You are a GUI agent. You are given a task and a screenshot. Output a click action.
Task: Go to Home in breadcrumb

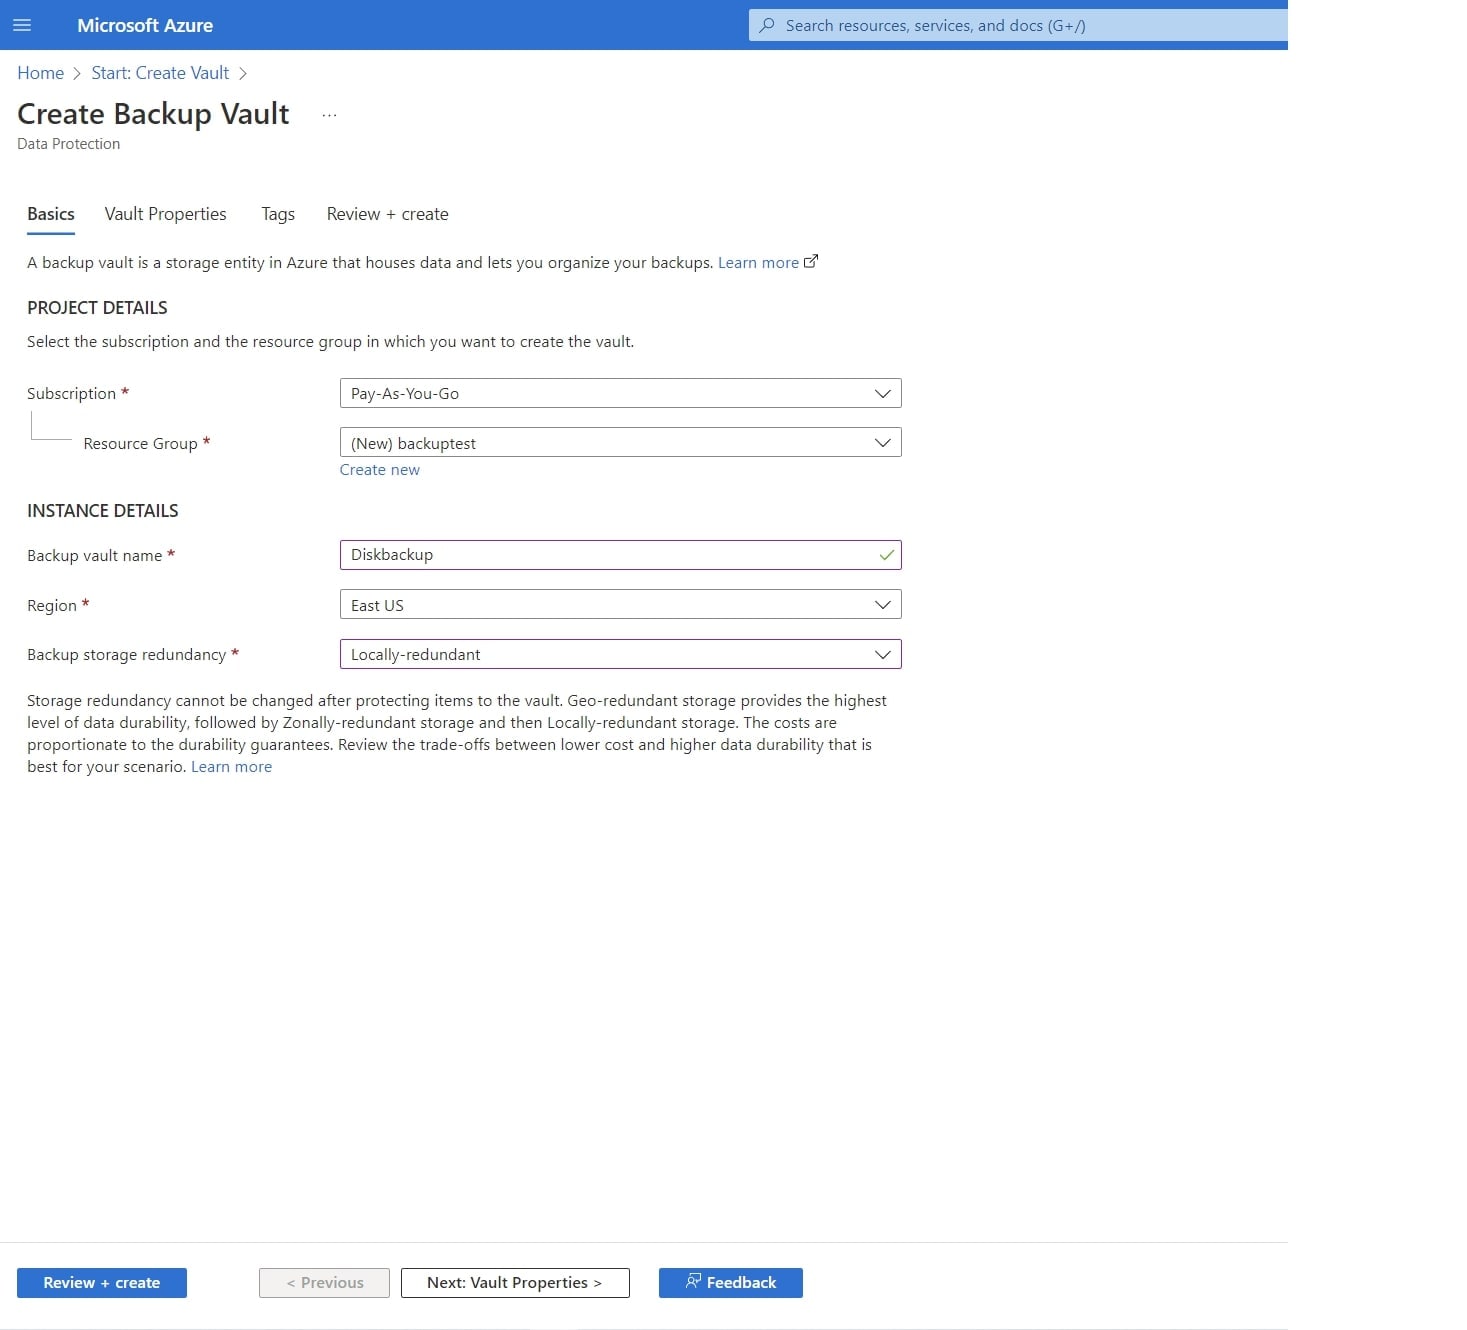tap(40, 73)
